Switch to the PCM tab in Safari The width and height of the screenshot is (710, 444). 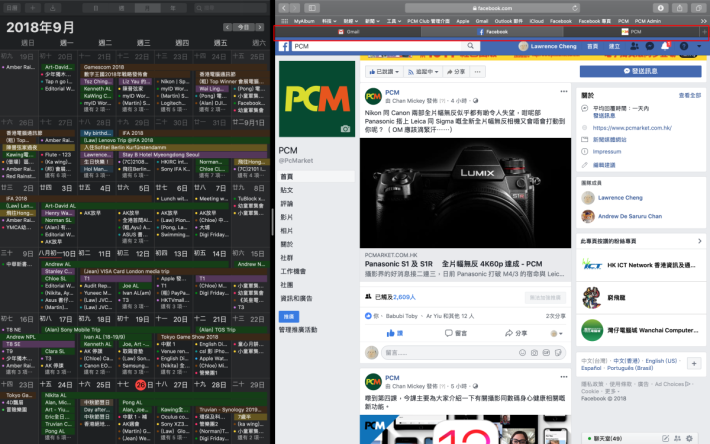point(631,32)
